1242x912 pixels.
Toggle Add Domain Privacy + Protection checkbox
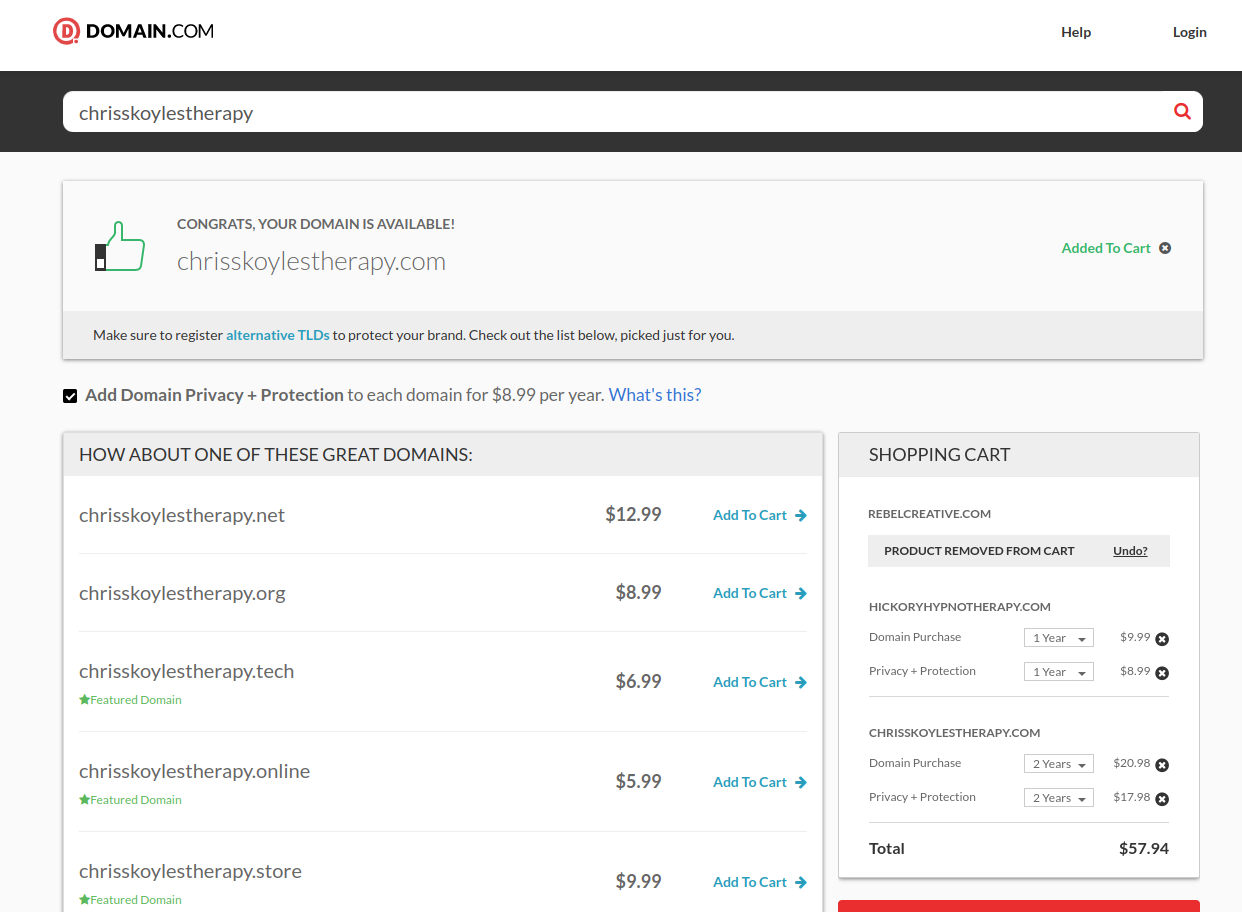pyautogui.click(x=70, y=396)
